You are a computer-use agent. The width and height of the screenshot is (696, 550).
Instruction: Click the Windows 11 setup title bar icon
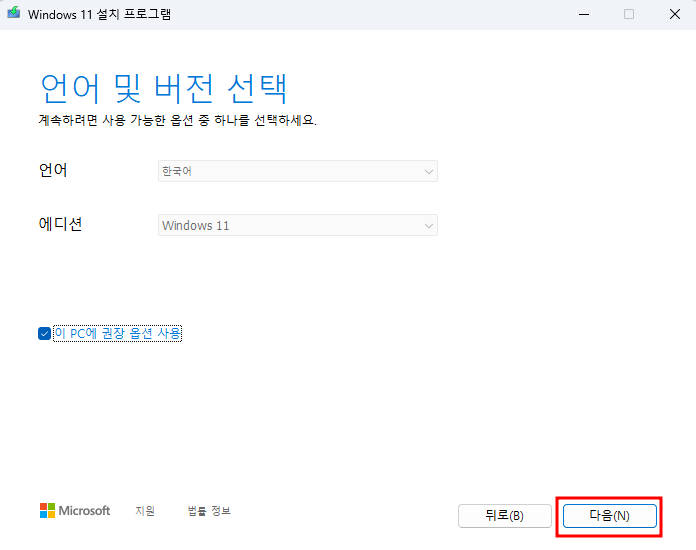[x=14, y=13]
